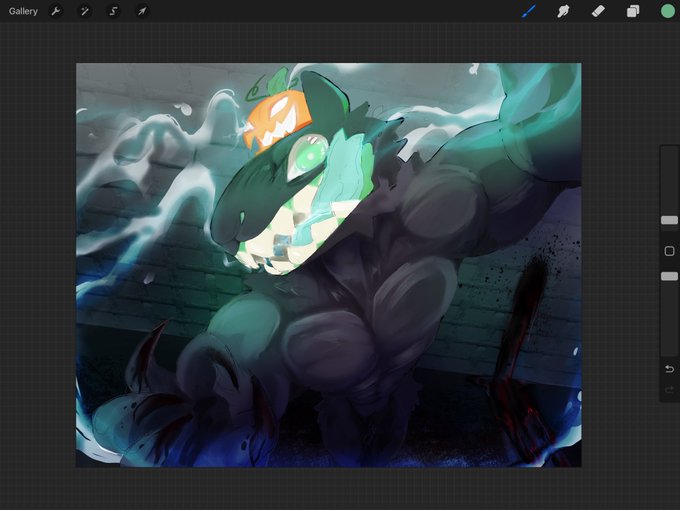Undo the last stroke
The width and height of the screenshot is (680, 510).
click(x=669, y=369)
